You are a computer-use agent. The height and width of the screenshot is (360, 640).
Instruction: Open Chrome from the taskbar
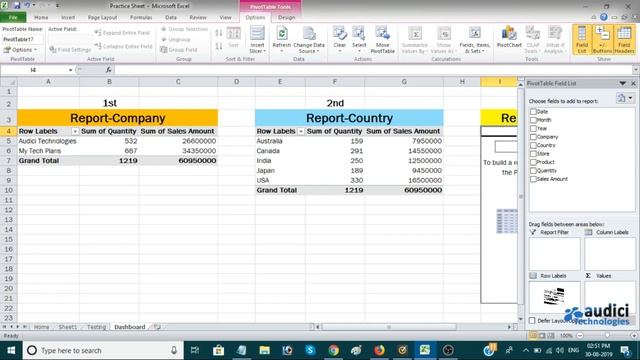tap(333, 350)
